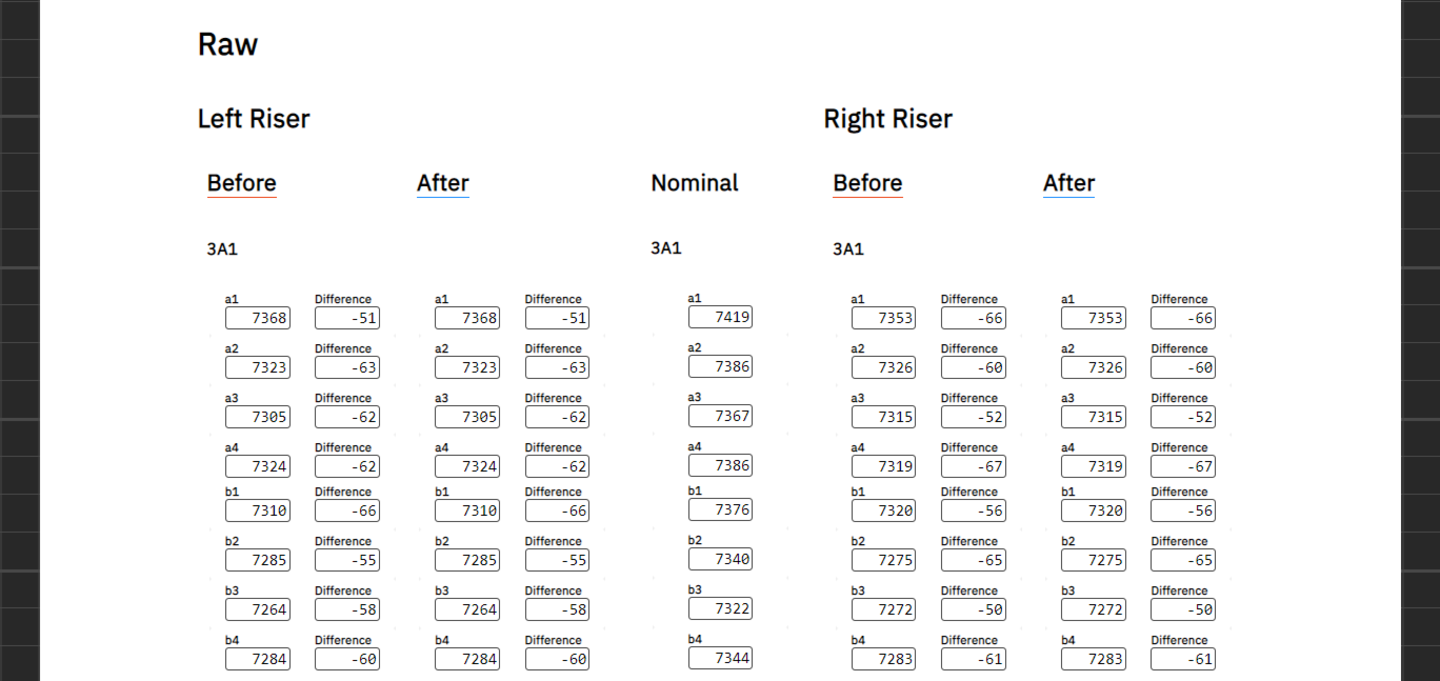Screen dimensions: 1440x681
Task: Select the Nominal b2 field showing 7340
Action: point(720,559)
